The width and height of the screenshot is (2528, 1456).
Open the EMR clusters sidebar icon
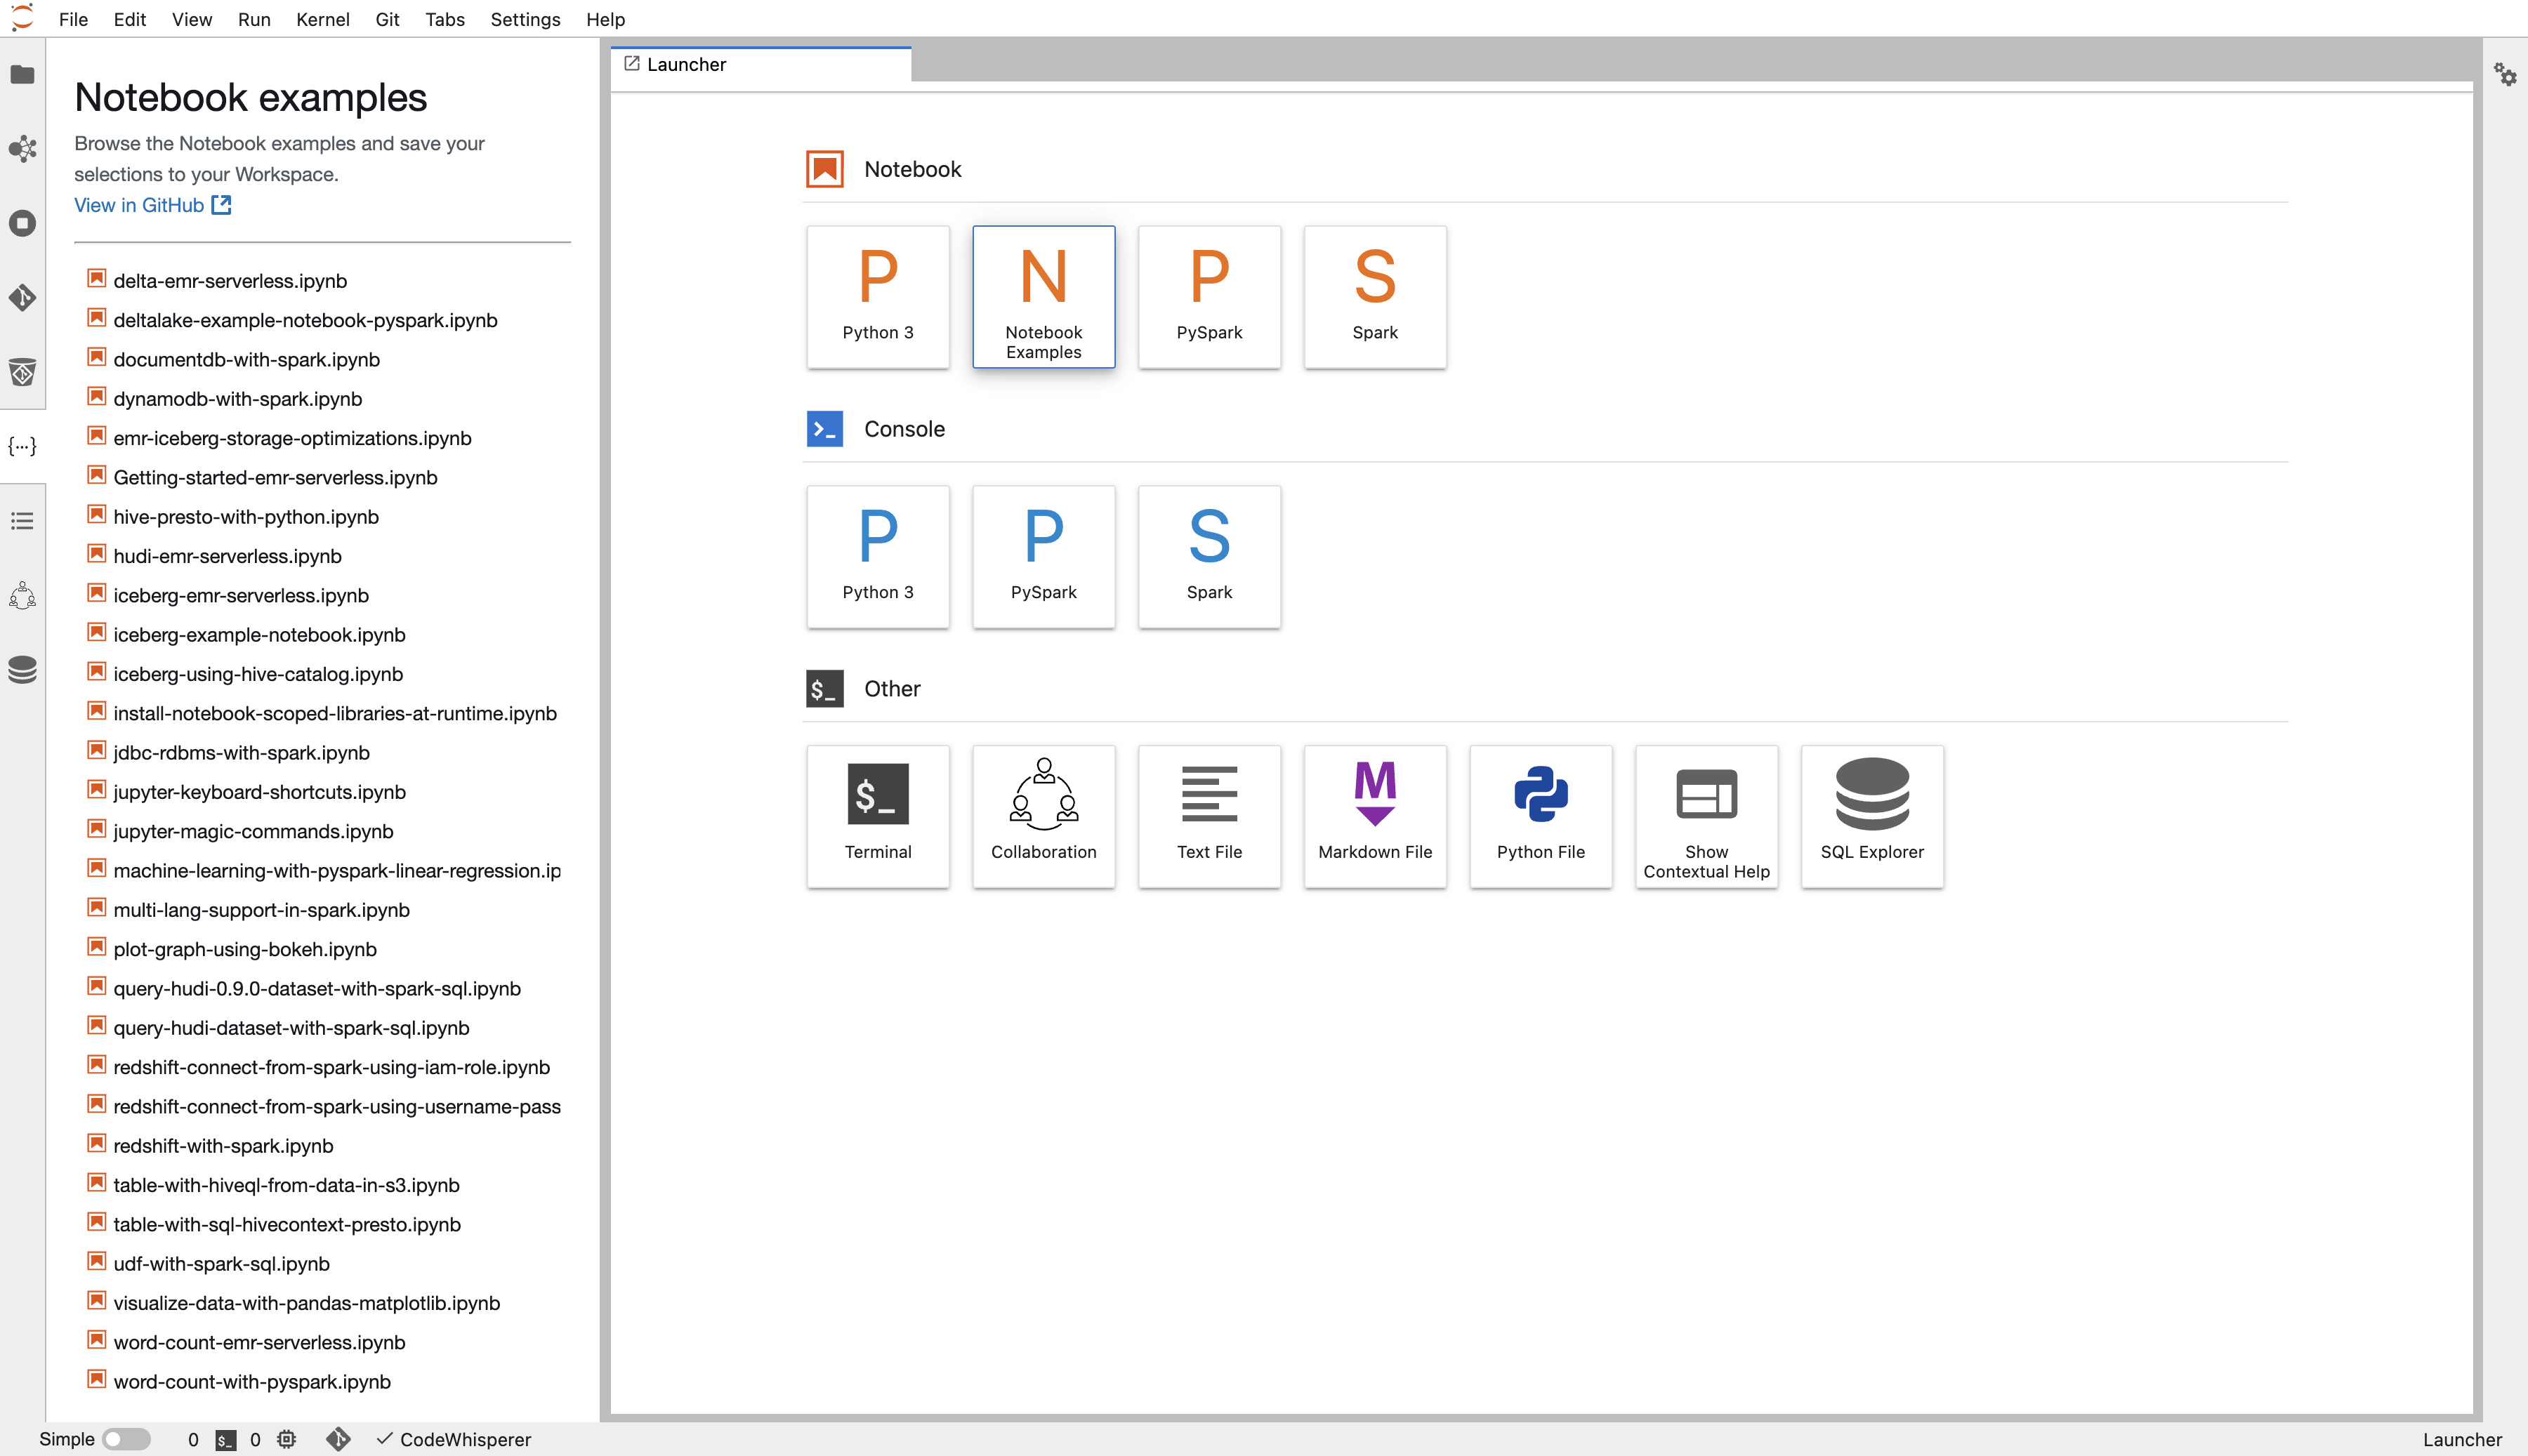click(22, 149)
